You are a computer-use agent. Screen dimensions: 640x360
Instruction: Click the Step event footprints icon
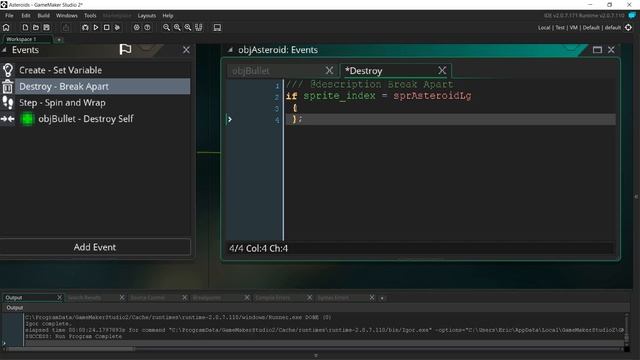click(8, 102)
